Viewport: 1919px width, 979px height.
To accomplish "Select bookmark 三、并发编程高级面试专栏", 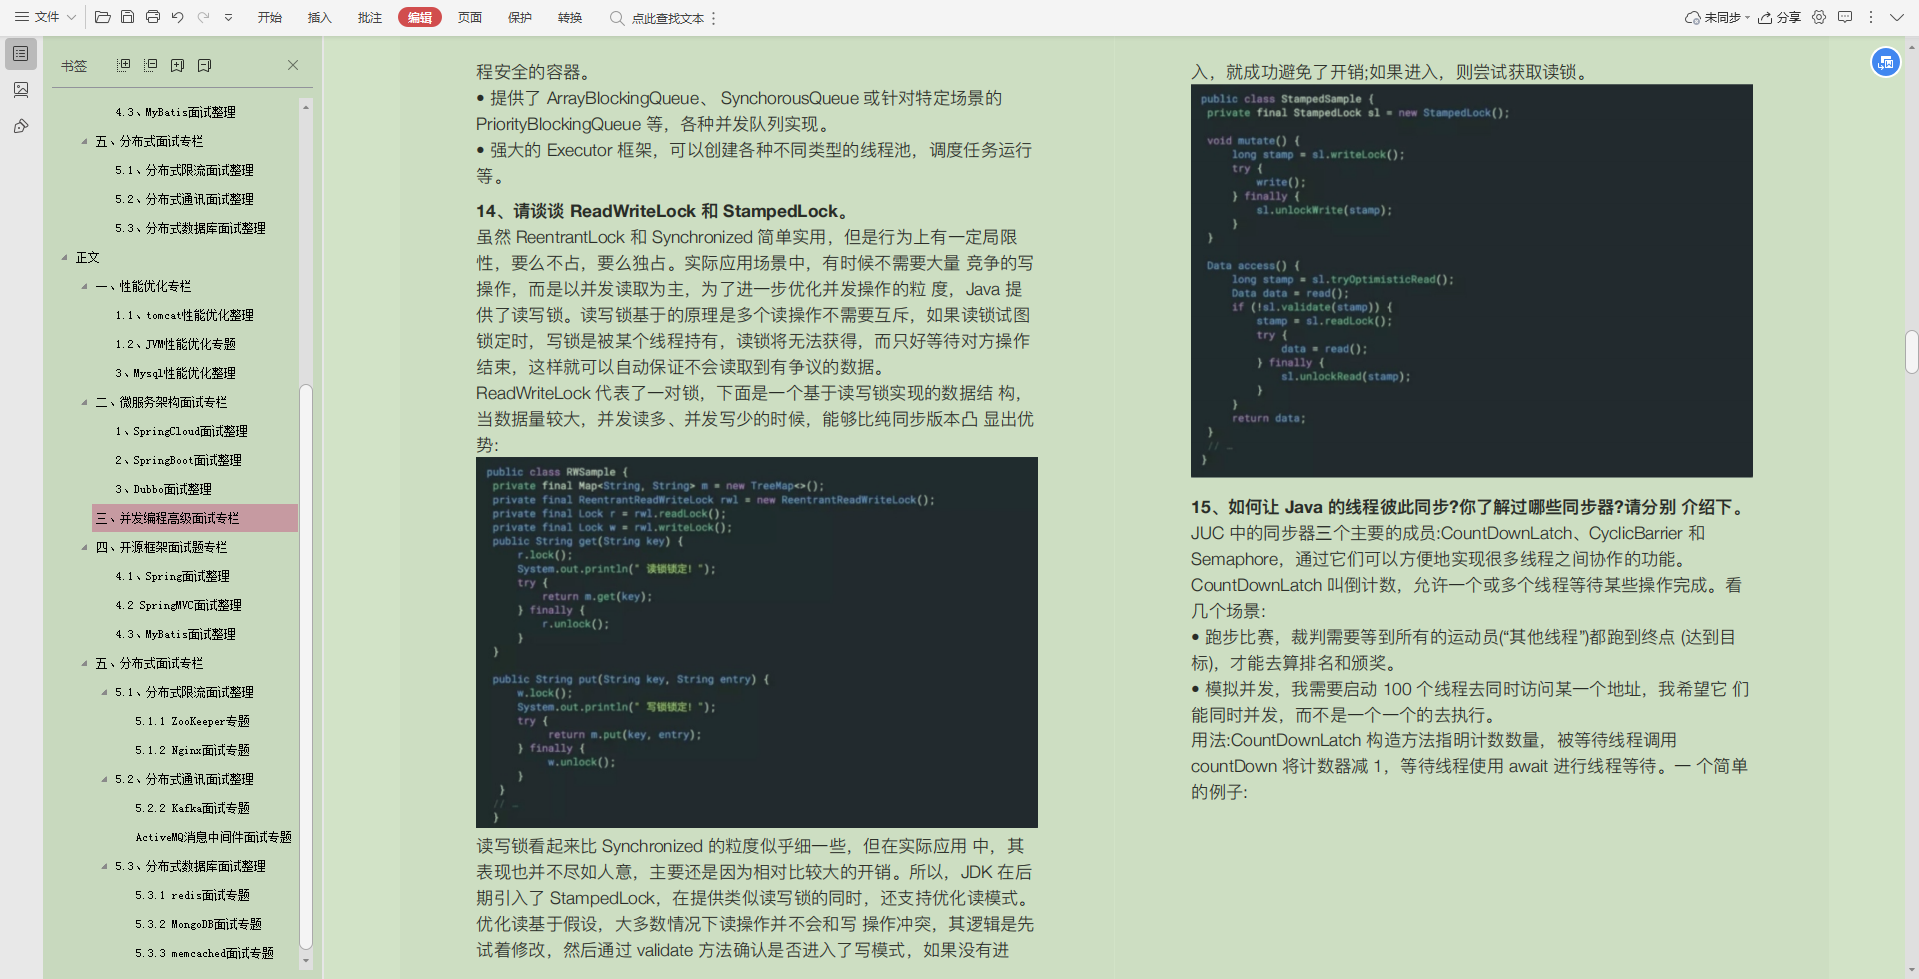I will [x=195, y=518].
